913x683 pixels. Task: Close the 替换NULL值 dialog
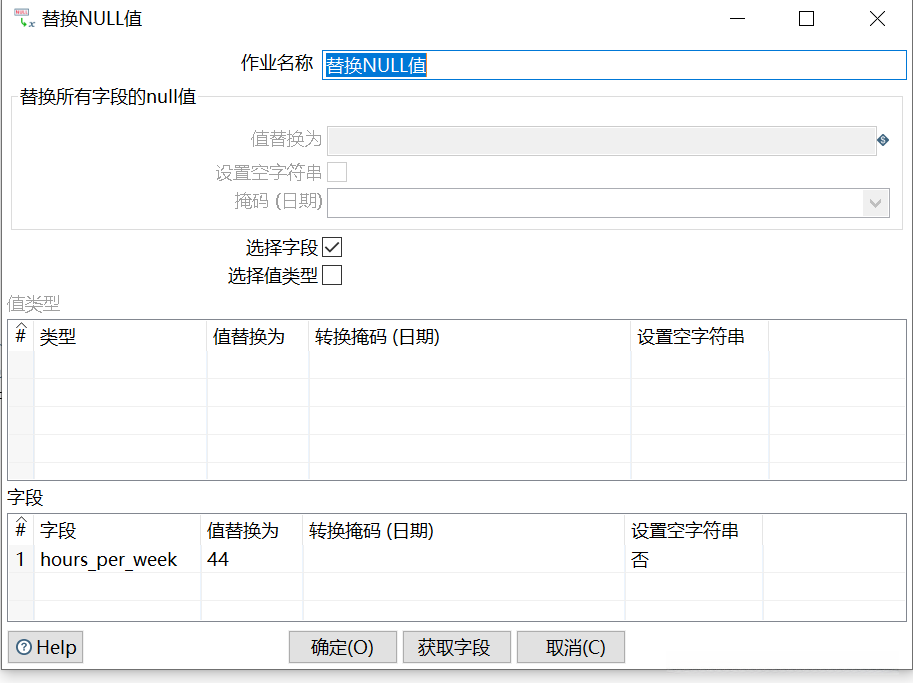coord(877,19)
